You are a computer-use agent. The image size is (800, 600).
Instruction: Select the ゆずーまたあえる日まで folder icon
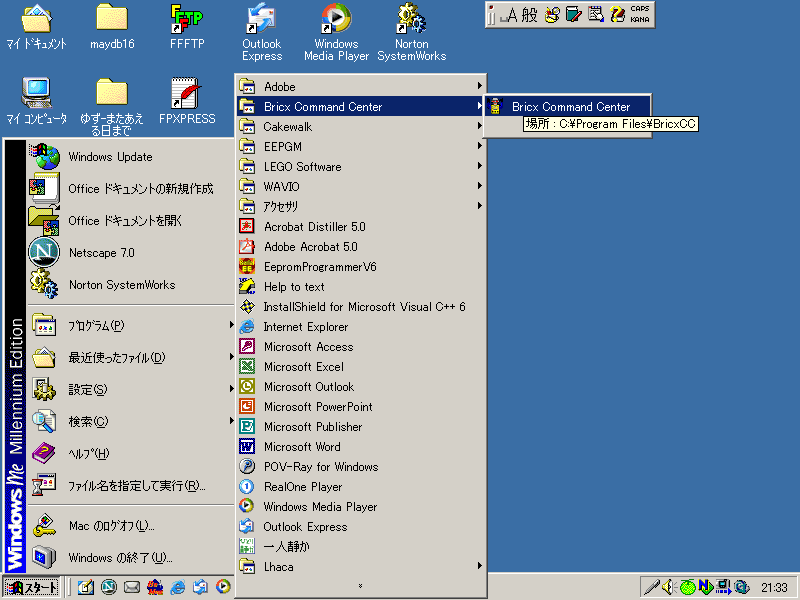click(x=112, y=107)
